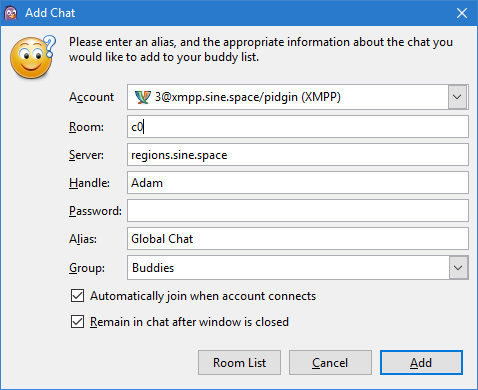Select the Account combo box showing 3@xmpp.sine.space
478x390 pixels.
point(298,97)
